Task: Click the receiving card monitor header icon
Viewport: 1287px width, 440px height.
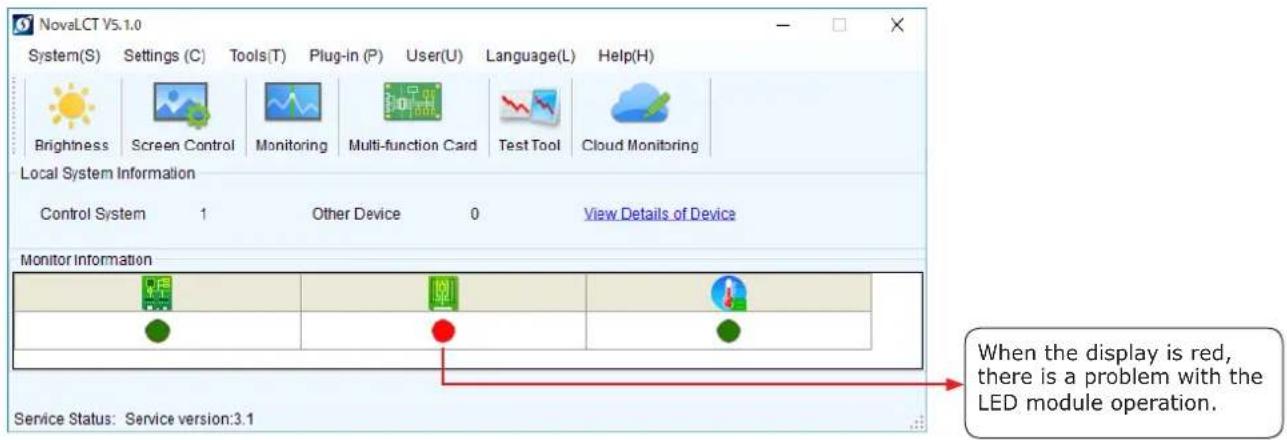Action: click(x=443, y=292)
